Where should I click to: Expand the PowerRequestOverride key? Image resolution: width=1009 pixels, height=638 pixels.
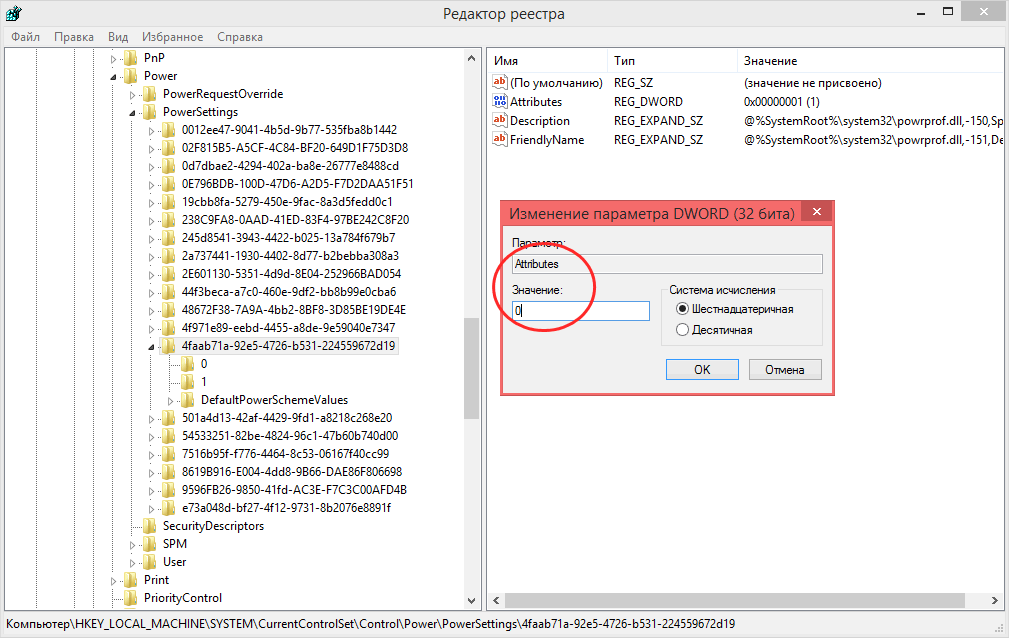(x=133, y=95)
